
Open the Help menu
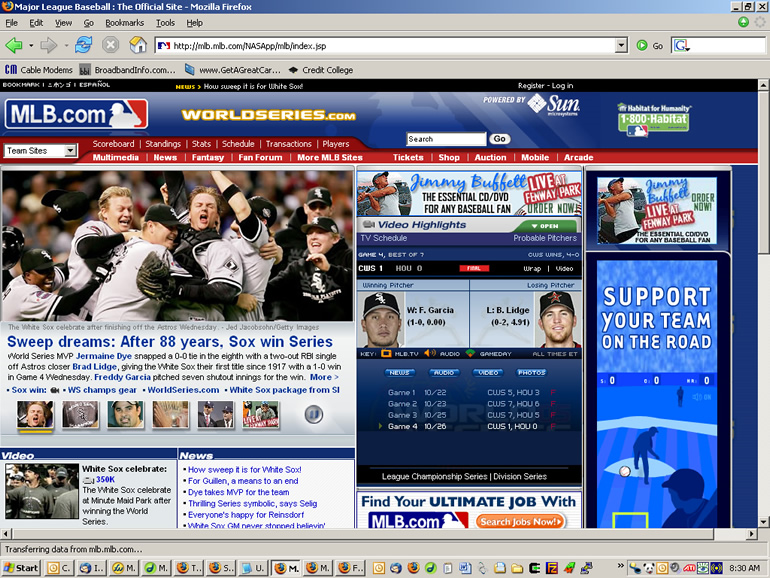click(194, 23)
